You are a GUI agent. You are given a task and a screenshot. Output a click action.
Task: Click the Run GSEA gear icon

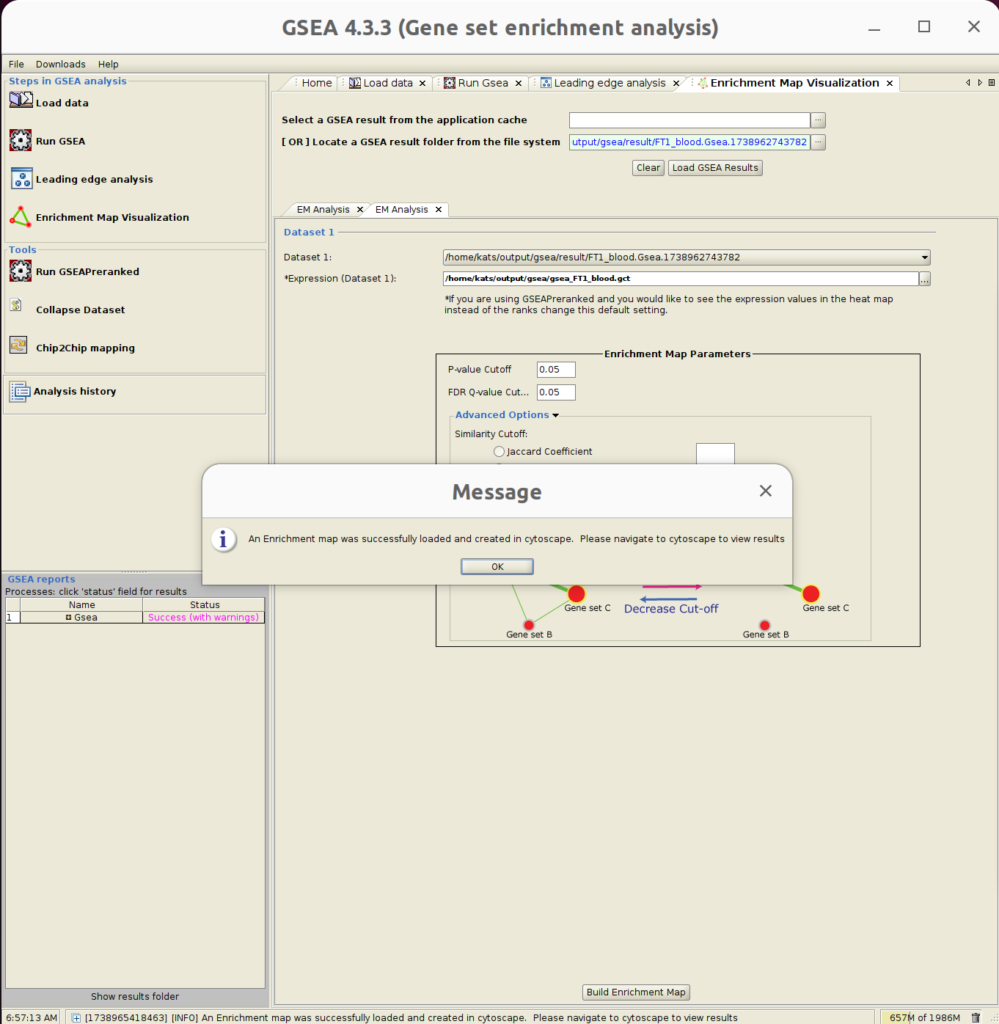(20, 140)
